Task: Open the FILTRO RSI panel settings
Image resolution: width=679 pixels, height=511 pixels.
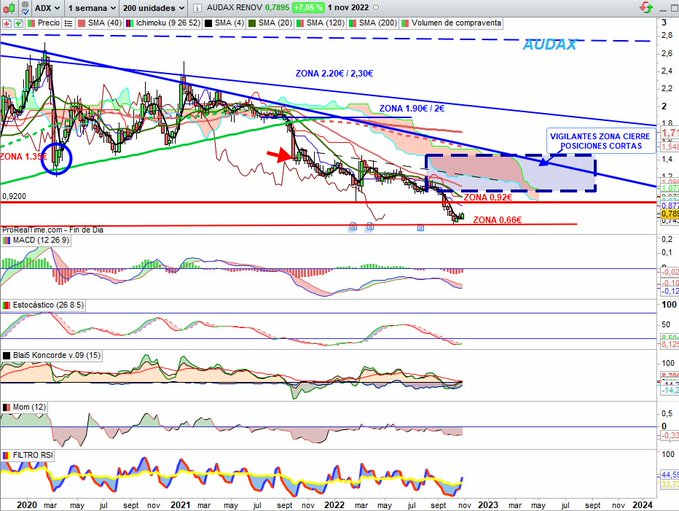Action: [33, 455]
